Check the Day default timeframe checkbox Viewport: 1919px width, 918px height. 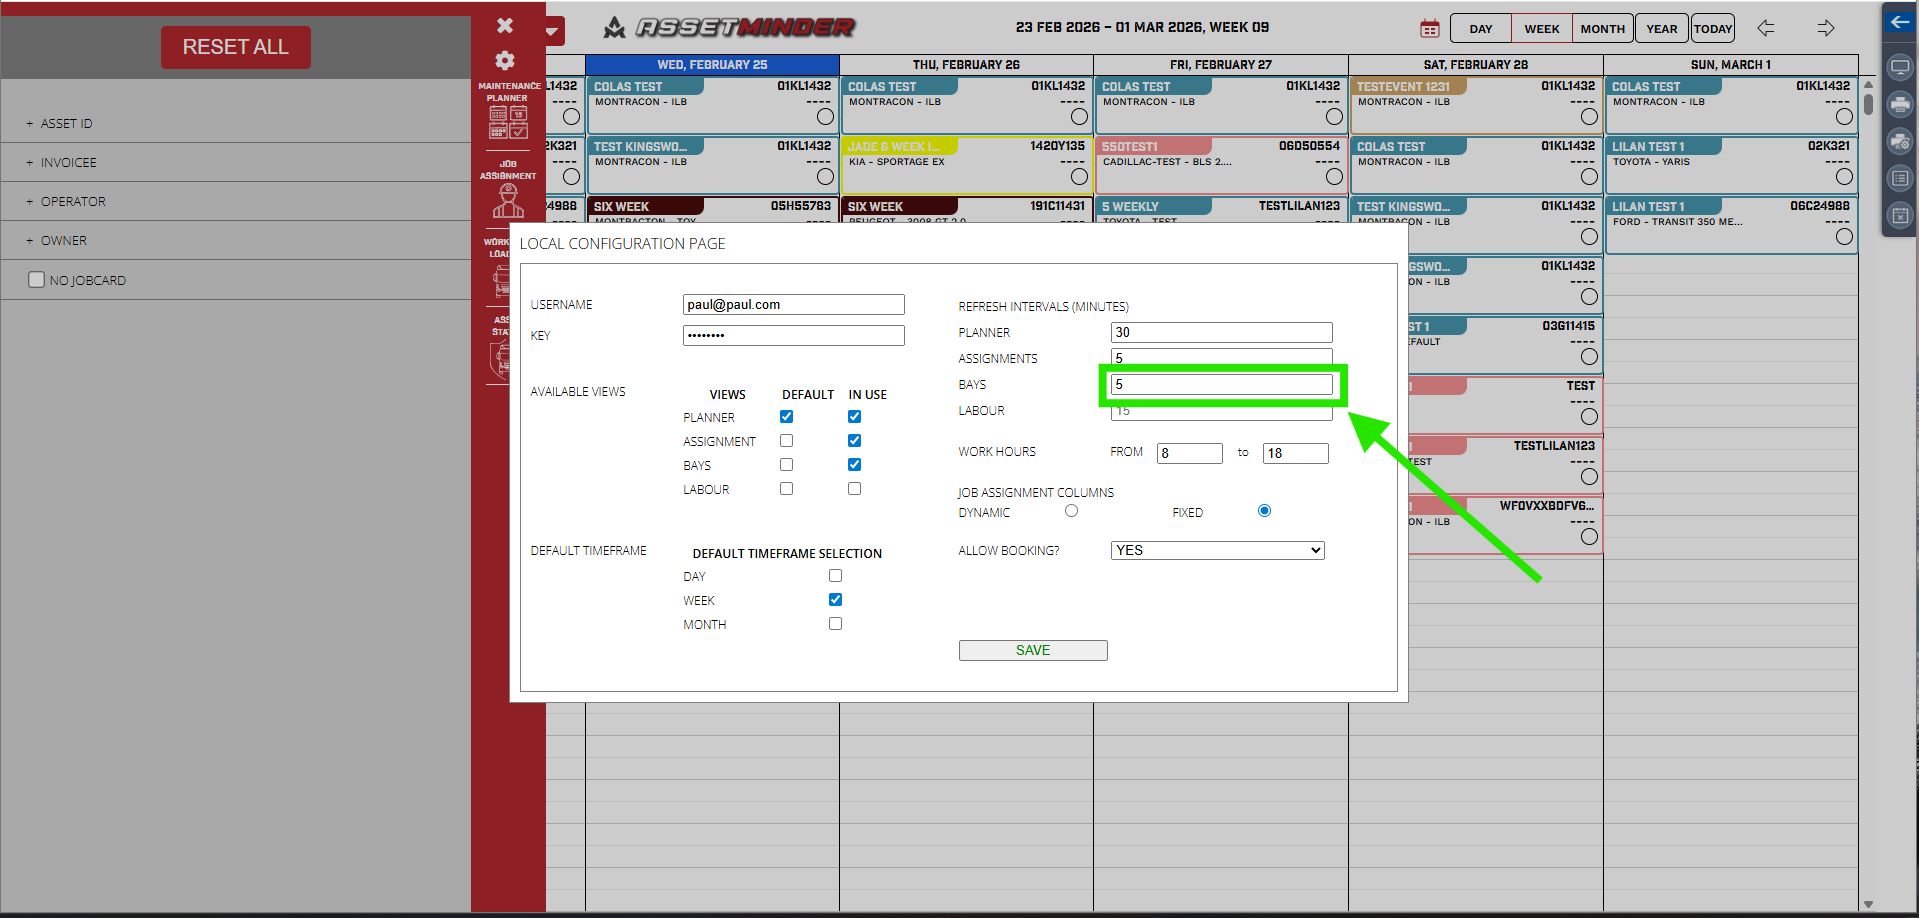(835, 576)
